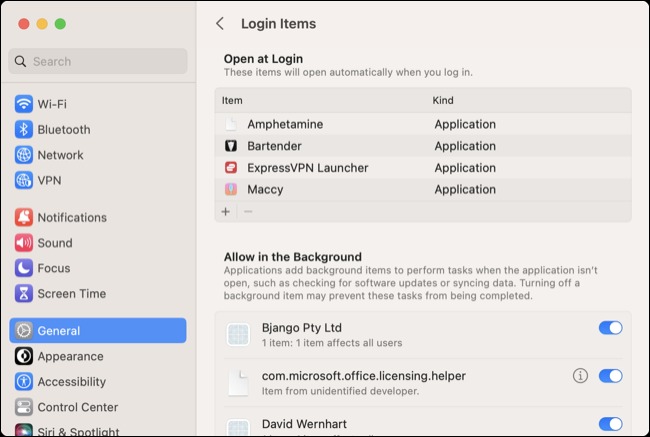
Task: Open Accessibility settings
Action: [x=98, y=381]
